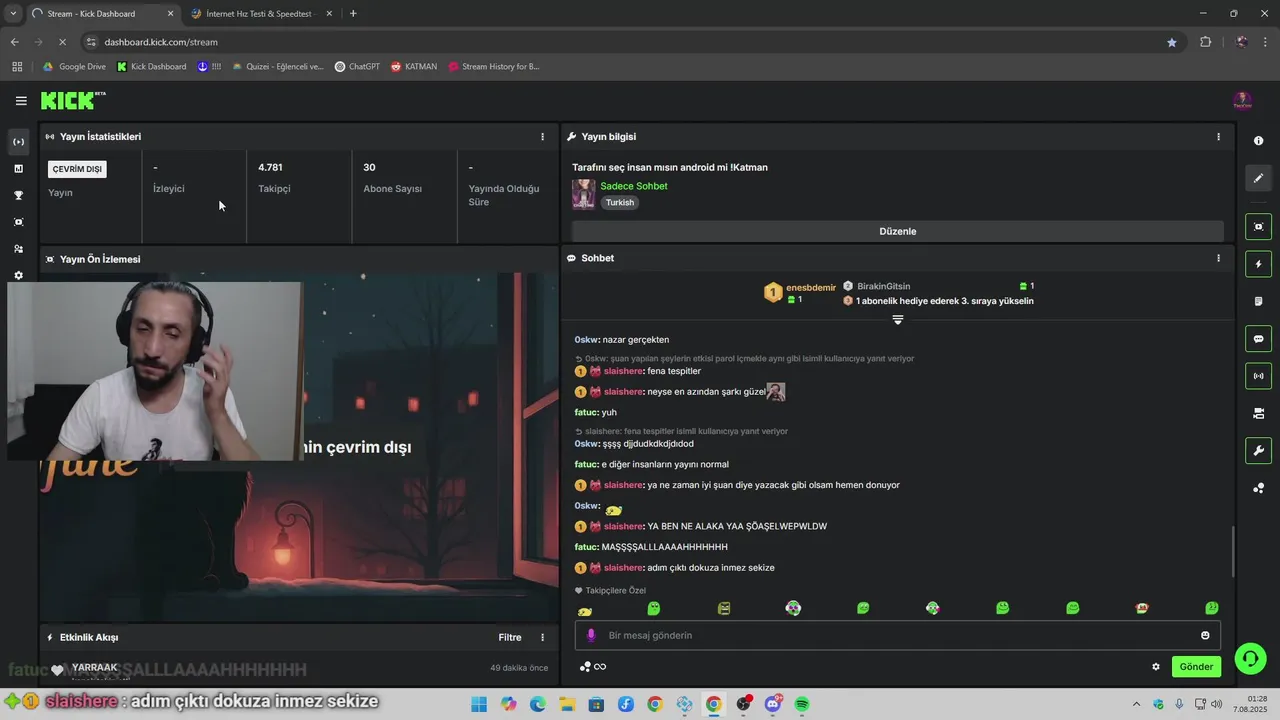Click the Turkish language tag

pyautogui.click(x=620, y=202)
